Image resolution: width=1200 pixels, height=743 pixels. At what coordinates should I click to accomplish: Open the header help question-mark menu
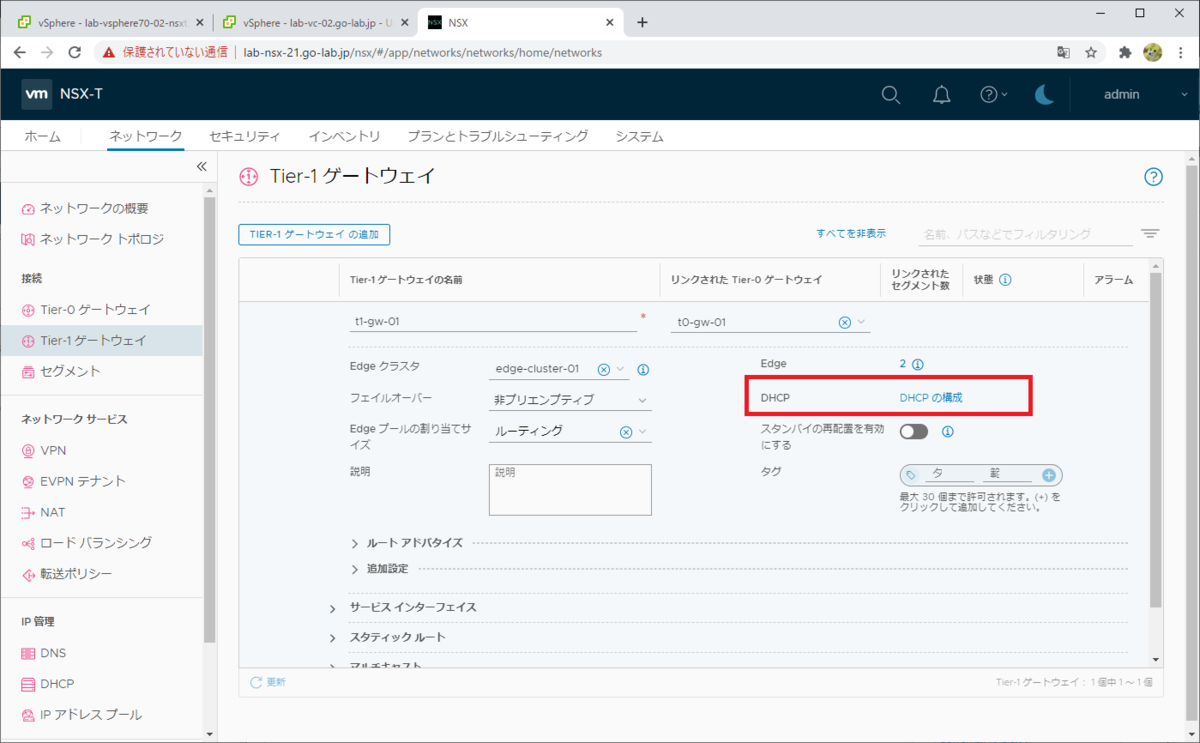(x=993, y=94)
